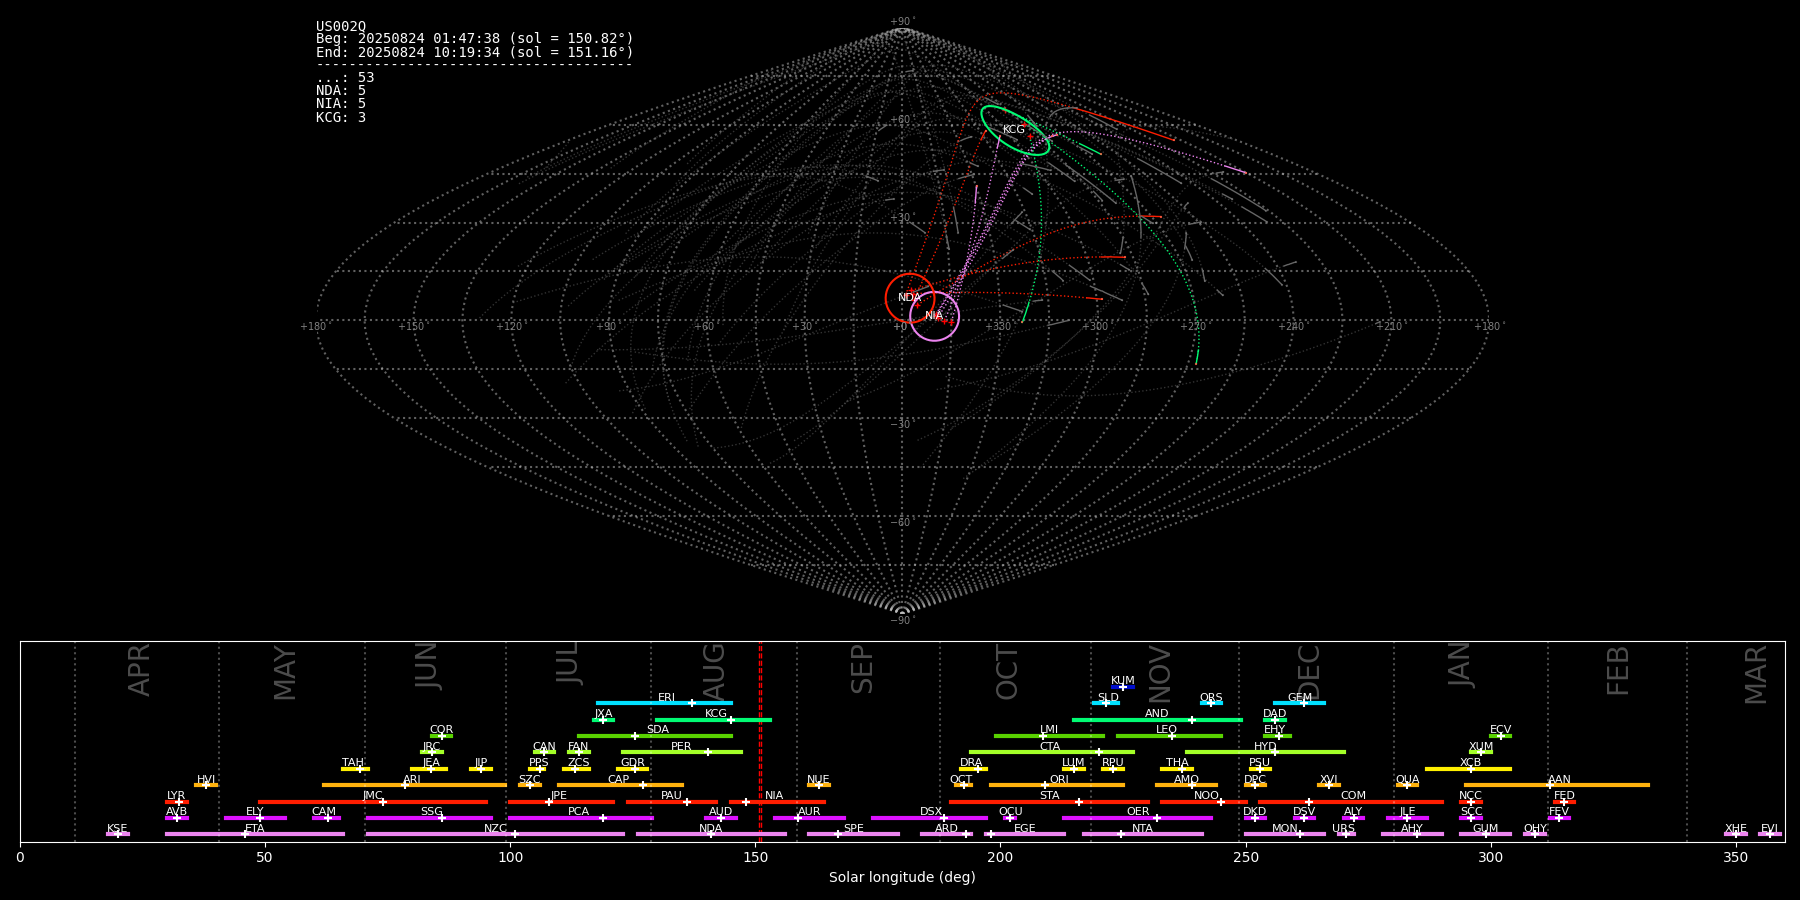This screenshot has width=1800, height=900.
Task: Click the 'KCG: 3' count in header
Action: 341,117
